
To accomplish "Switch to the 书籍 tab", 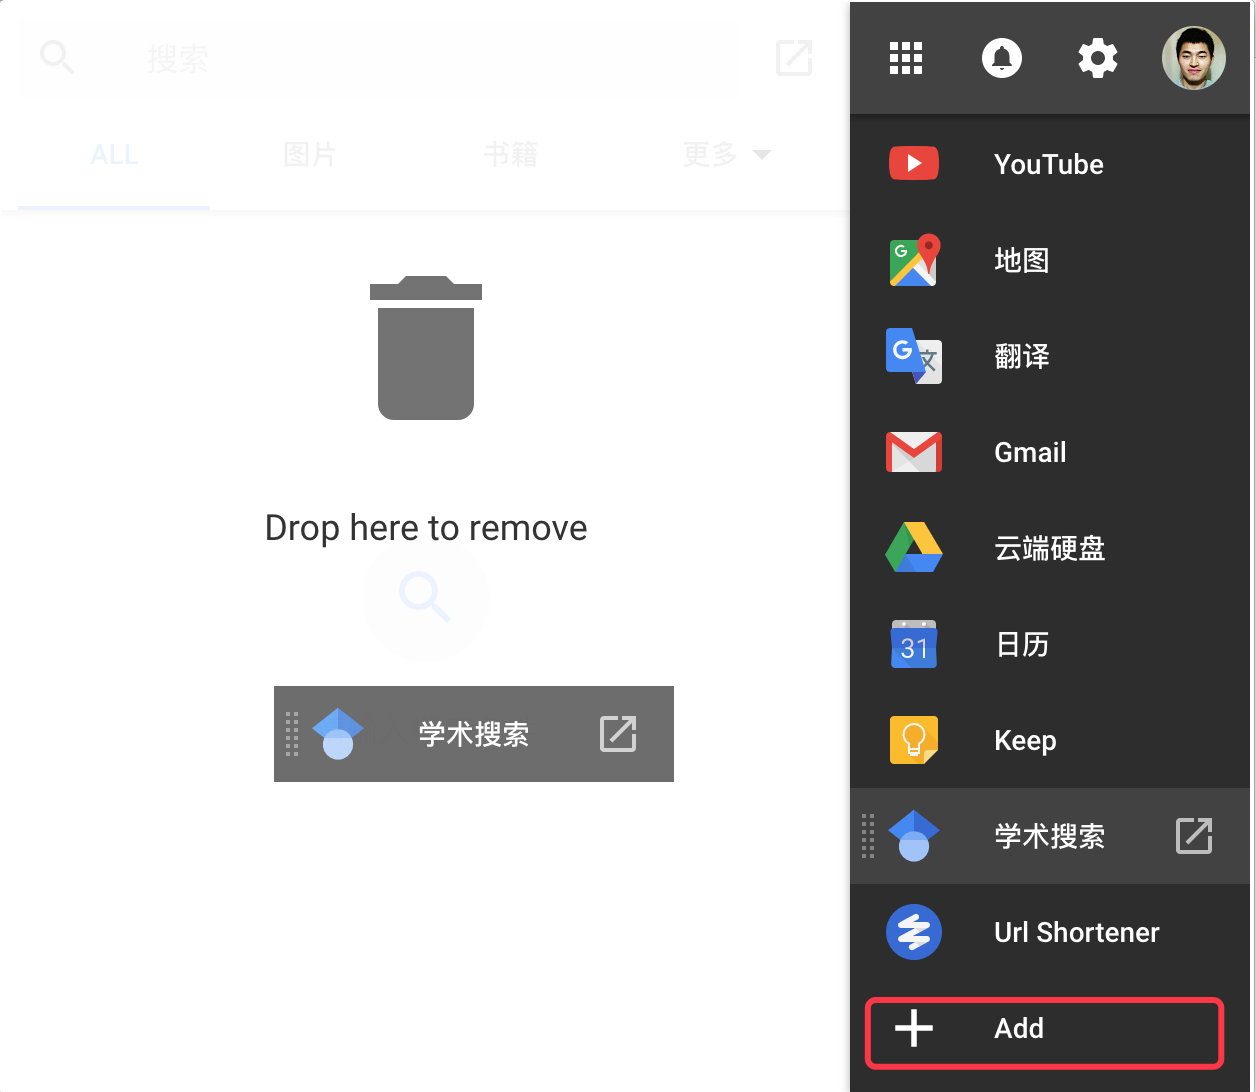I will click(510, 155).
